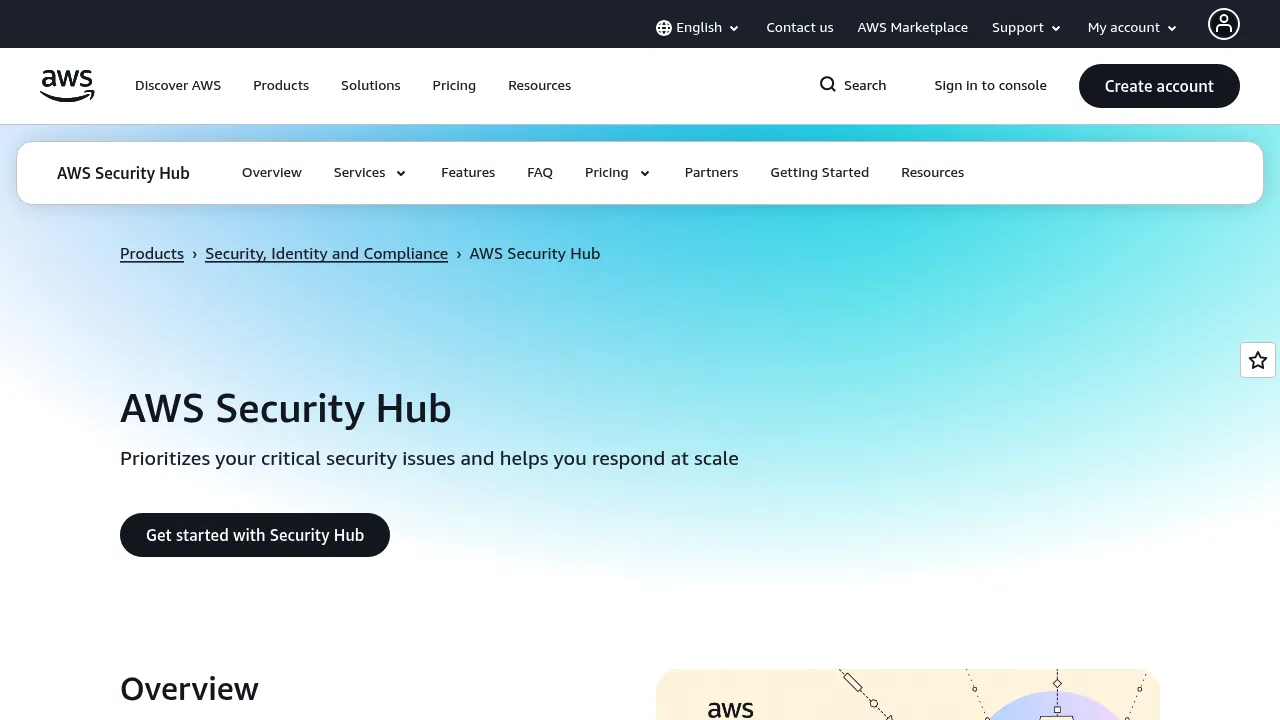
Task: Expand the English language dropdown
Action: click(x=698, y=28)
